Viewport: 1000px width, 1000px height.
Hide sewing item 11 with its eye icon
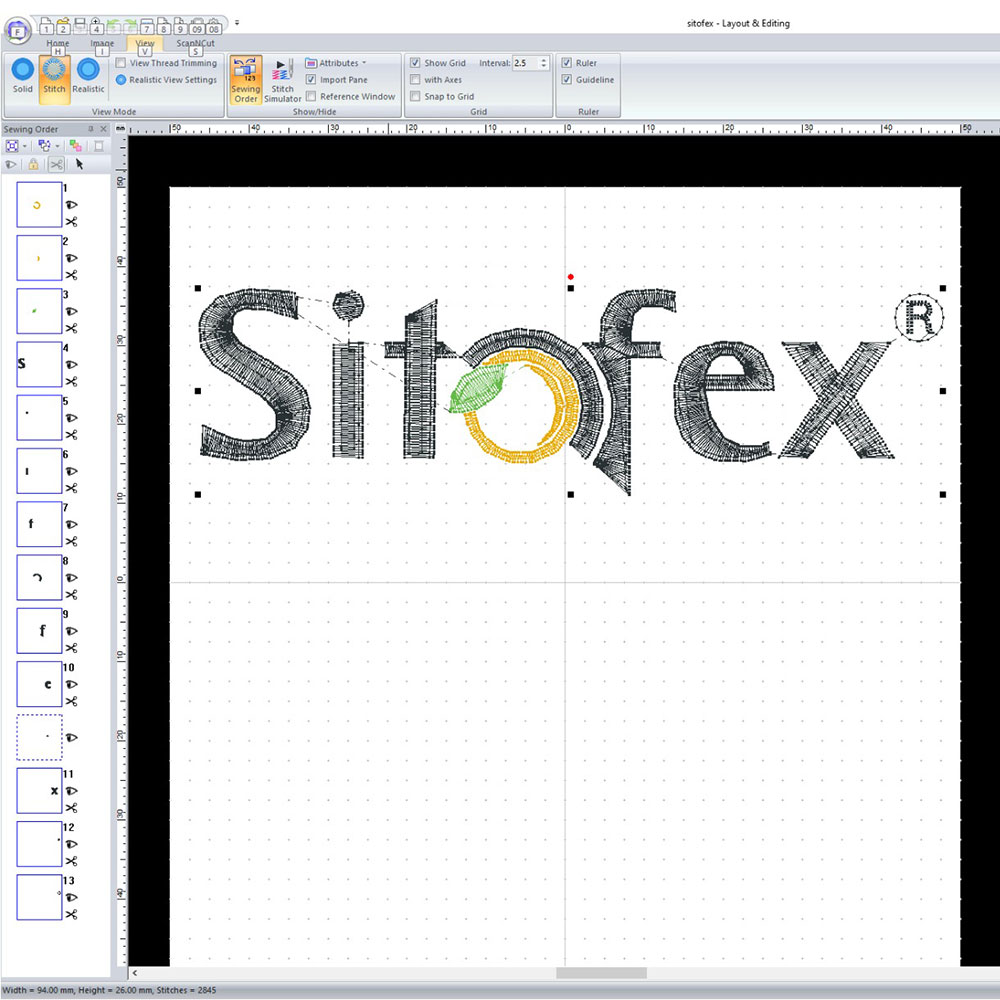tap(71, 791)
